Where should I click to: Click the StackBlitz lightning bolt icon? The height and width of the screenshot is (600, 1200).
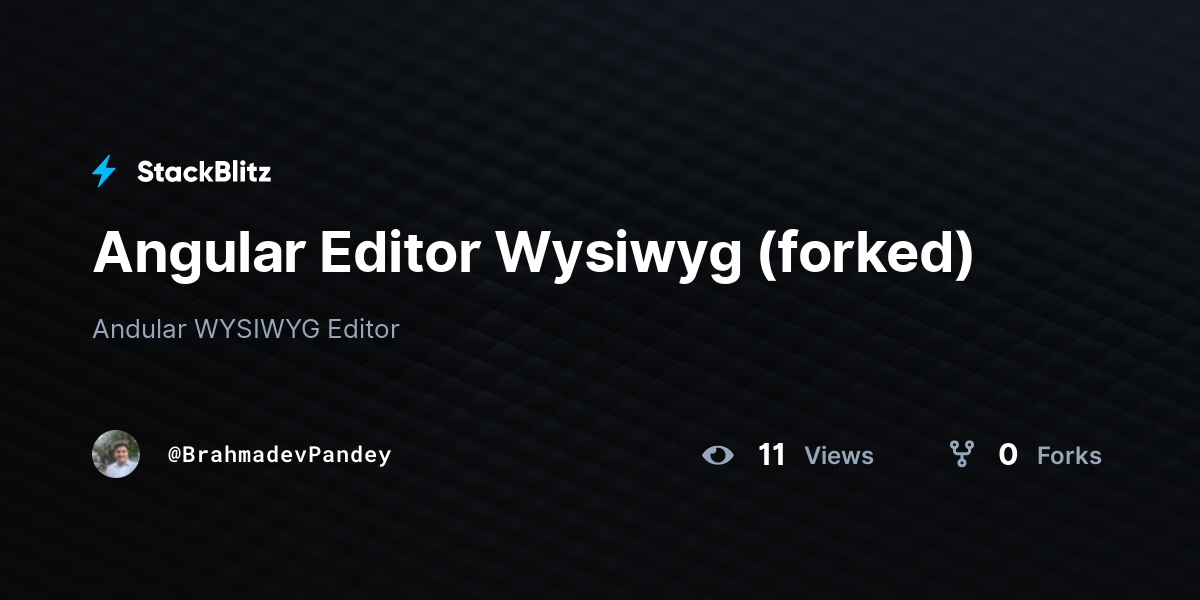point(104,172)
